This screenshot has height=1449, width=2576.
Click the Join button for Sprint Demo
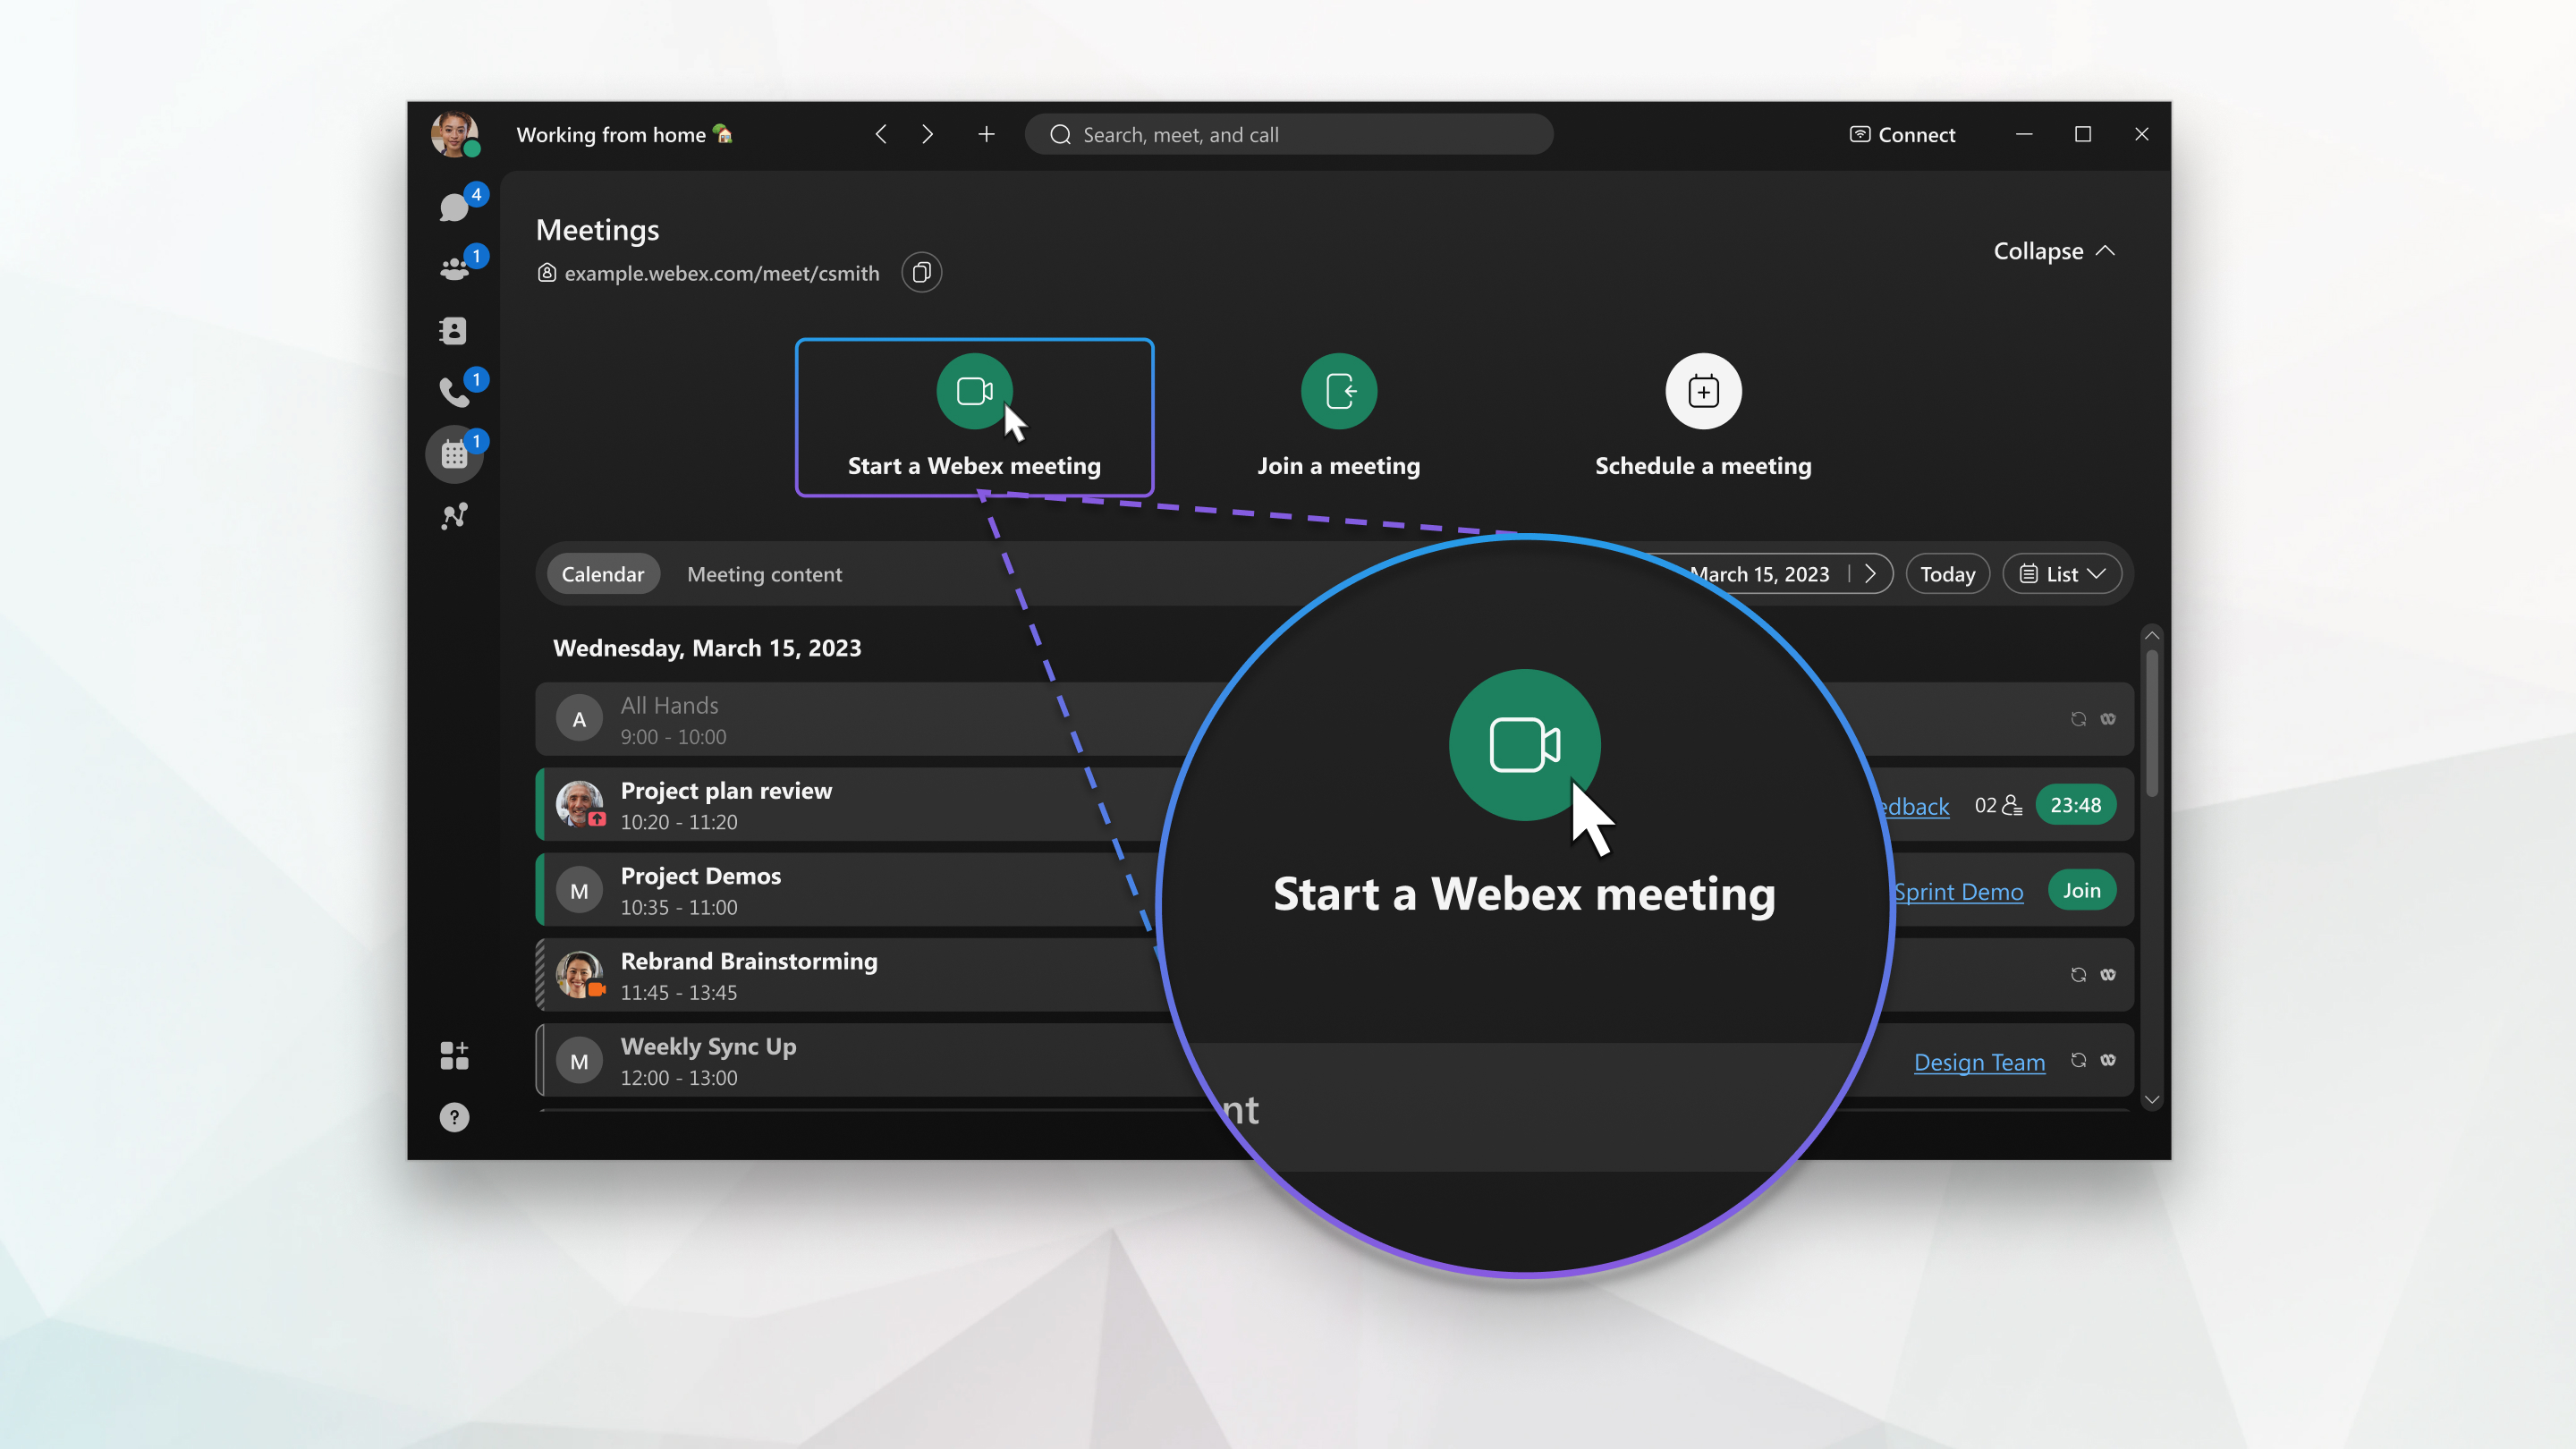tap(2080, 890)
